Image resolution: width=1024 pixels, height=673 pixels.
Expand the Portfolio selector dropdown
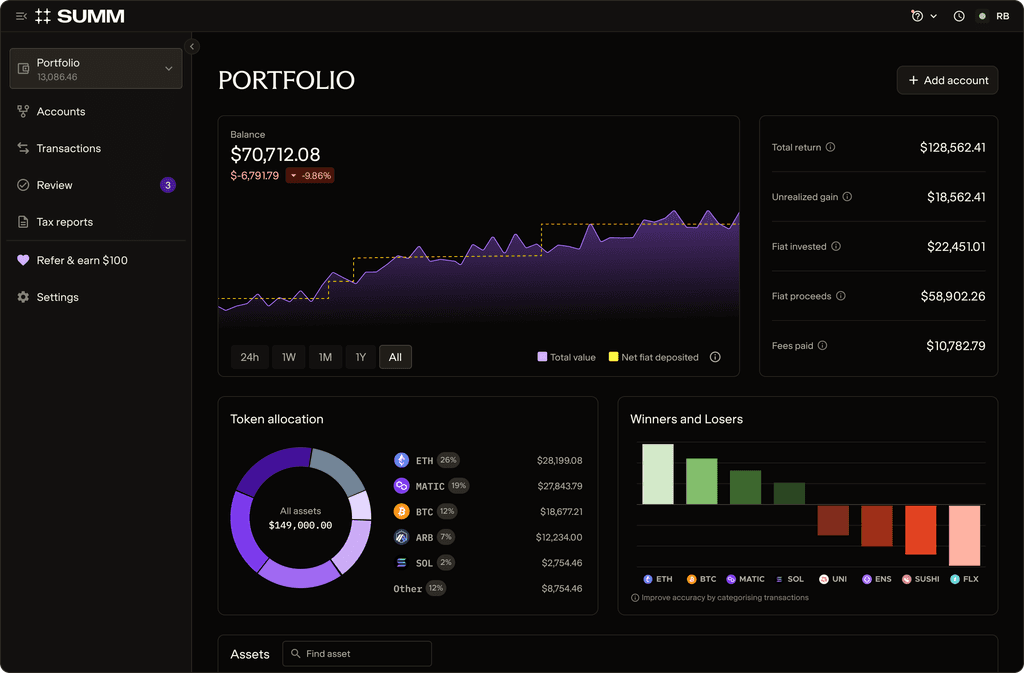click(x=96, y=69)
